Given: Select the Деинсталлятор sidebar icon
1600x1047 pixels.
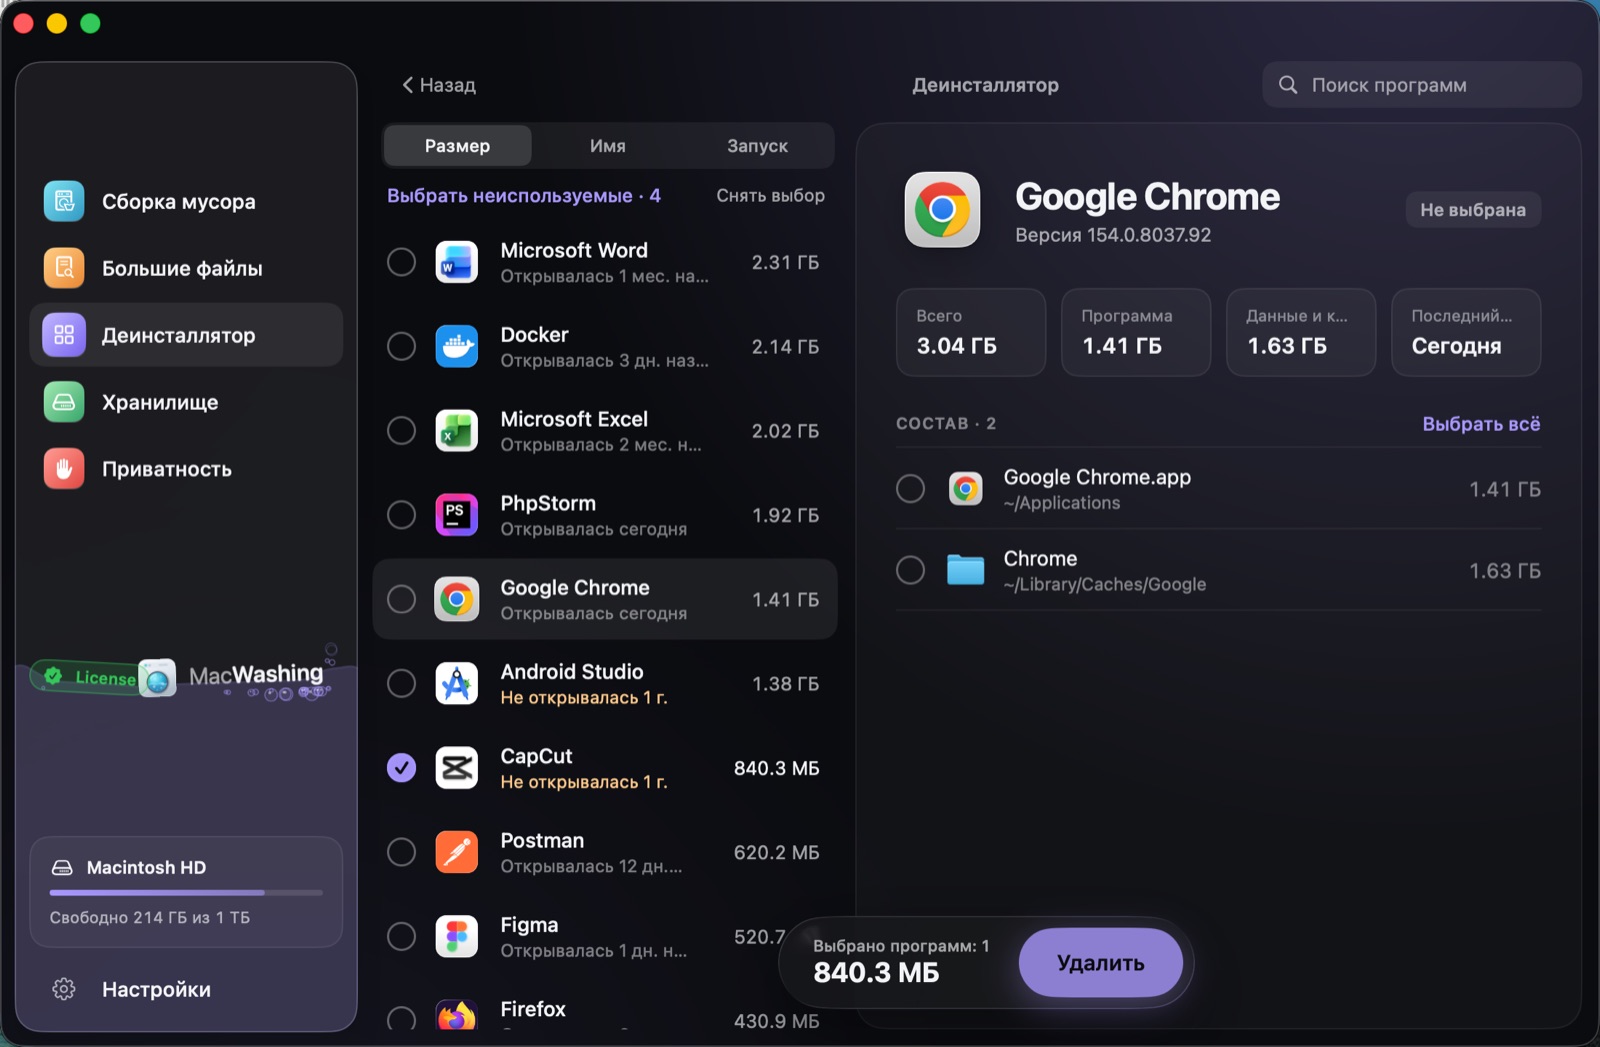Looking at the screenshot, I should (x=64, y=335).
